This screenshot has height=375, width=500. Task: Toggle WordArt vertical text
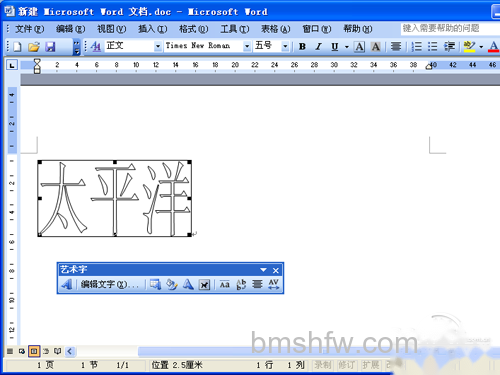click(241, 284)
